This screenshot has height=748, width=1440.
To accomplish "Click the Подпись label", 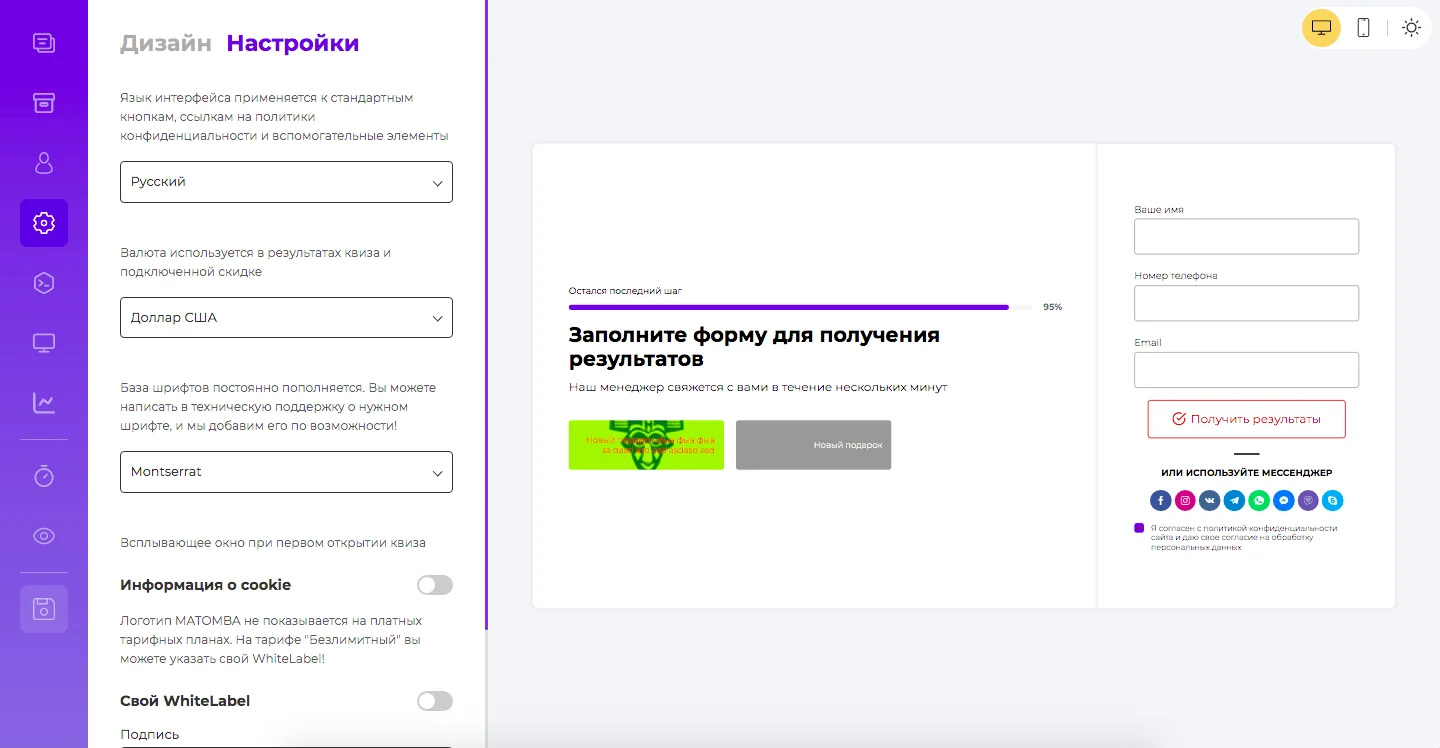I will (x=150, y=735).
